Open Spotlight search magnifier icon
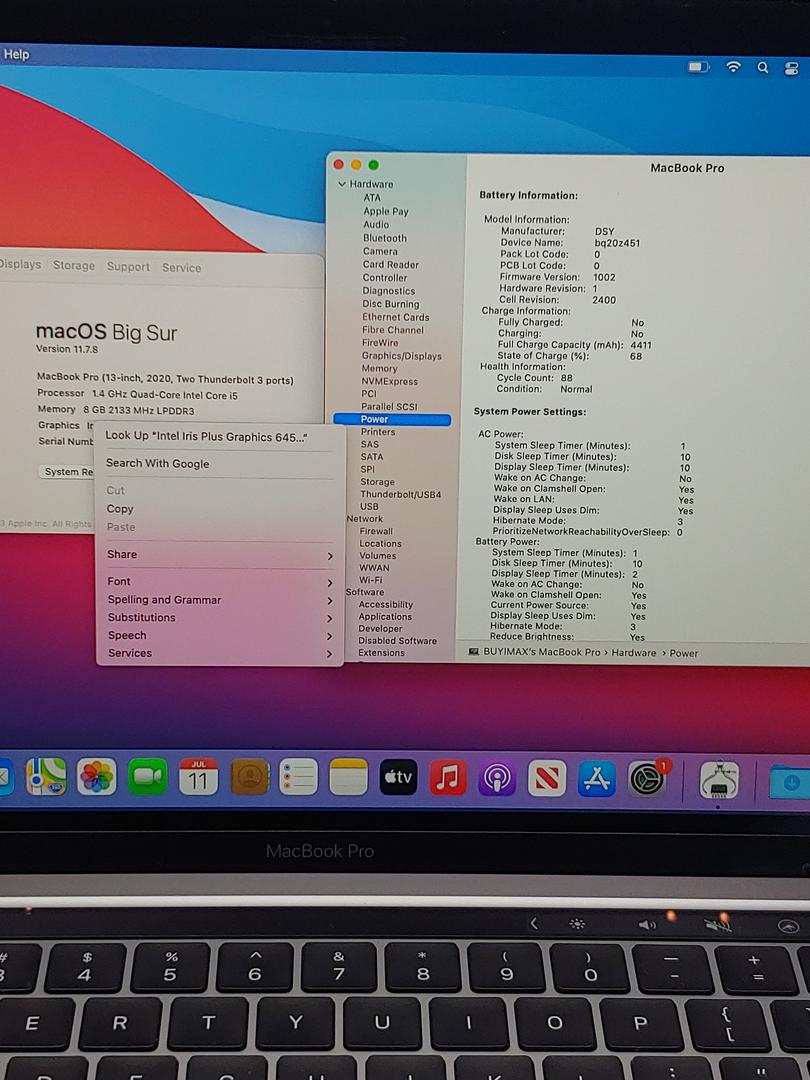 (762, 68)
